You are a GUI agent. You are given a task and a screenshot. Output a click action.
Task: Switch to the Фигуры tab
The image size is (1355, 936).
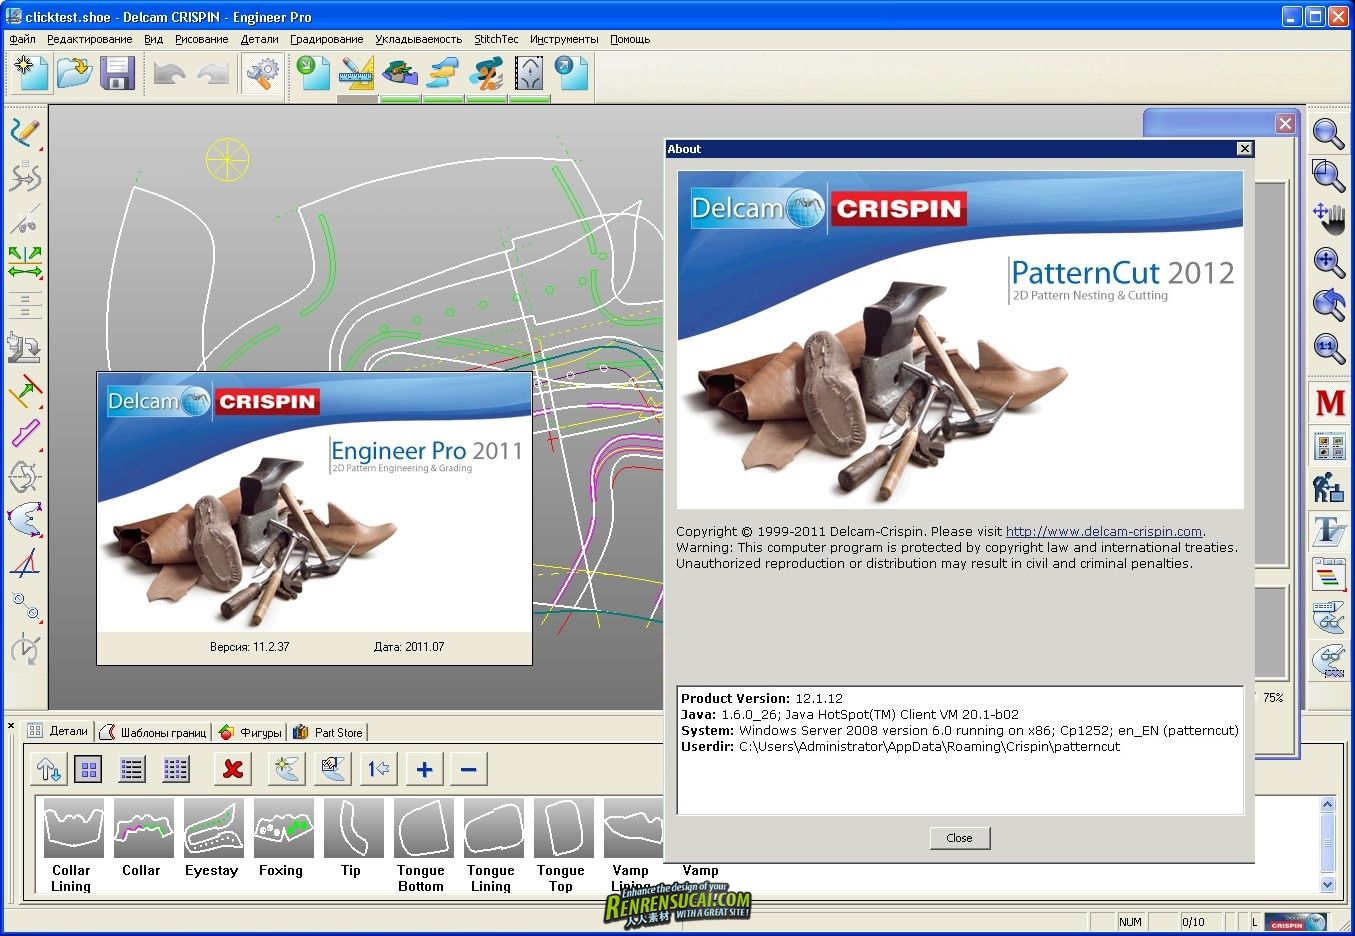click(250, 732)
